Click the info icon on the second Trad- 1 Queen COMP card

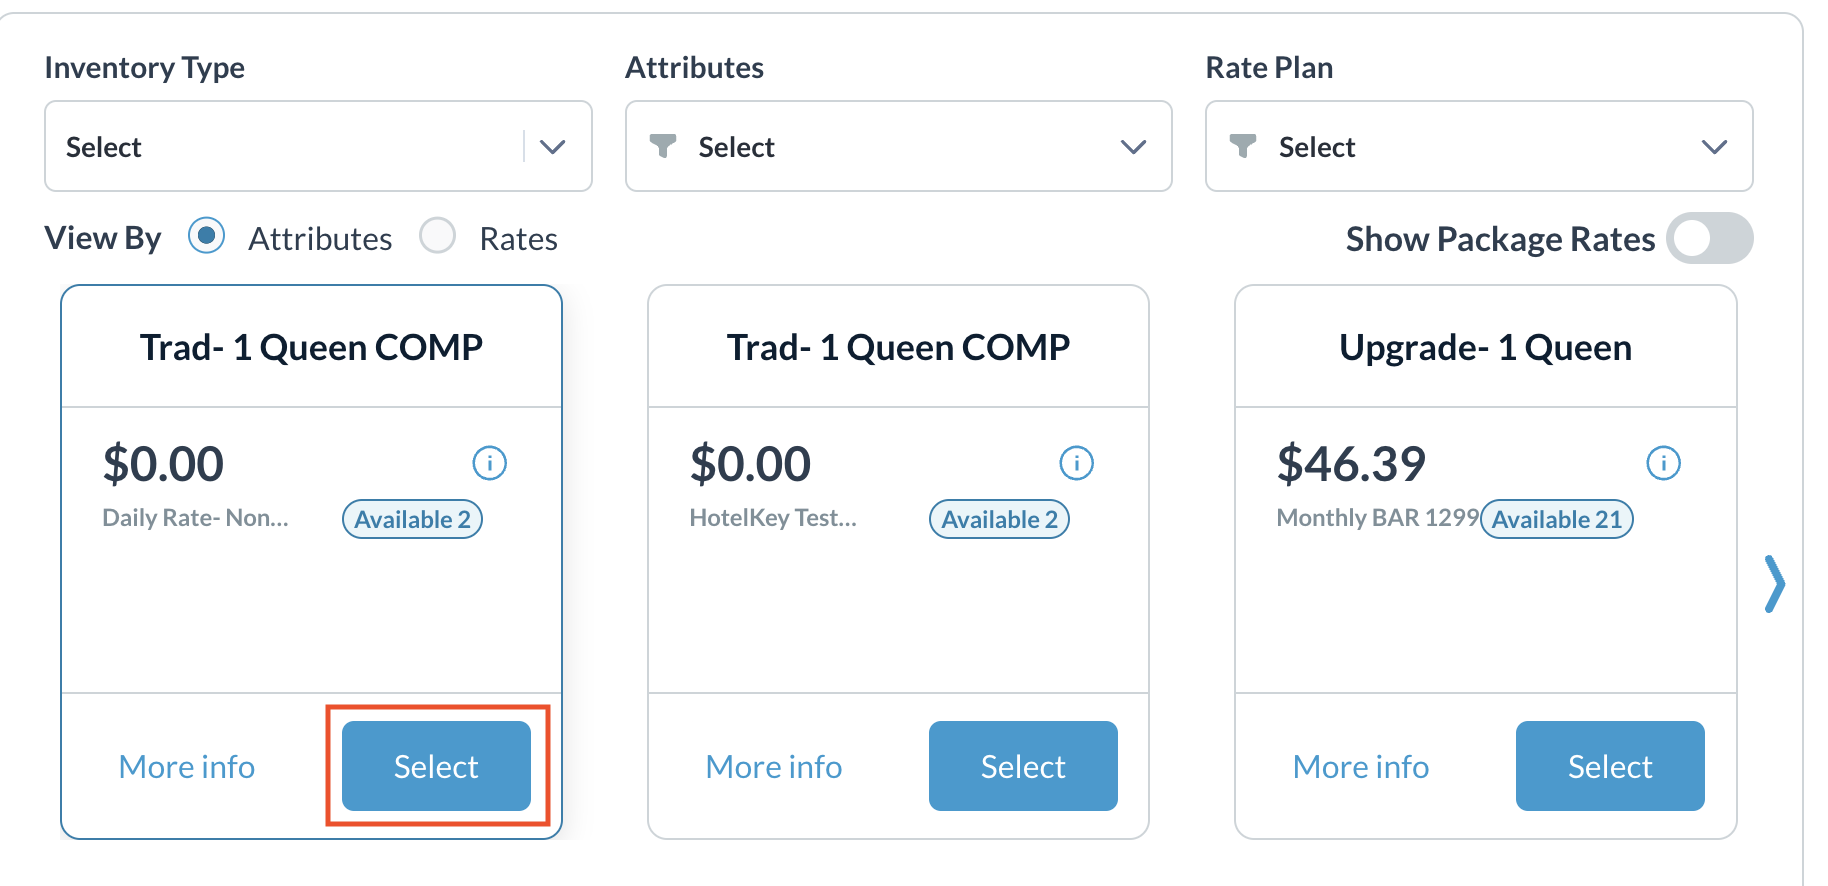click(1076, 462)
